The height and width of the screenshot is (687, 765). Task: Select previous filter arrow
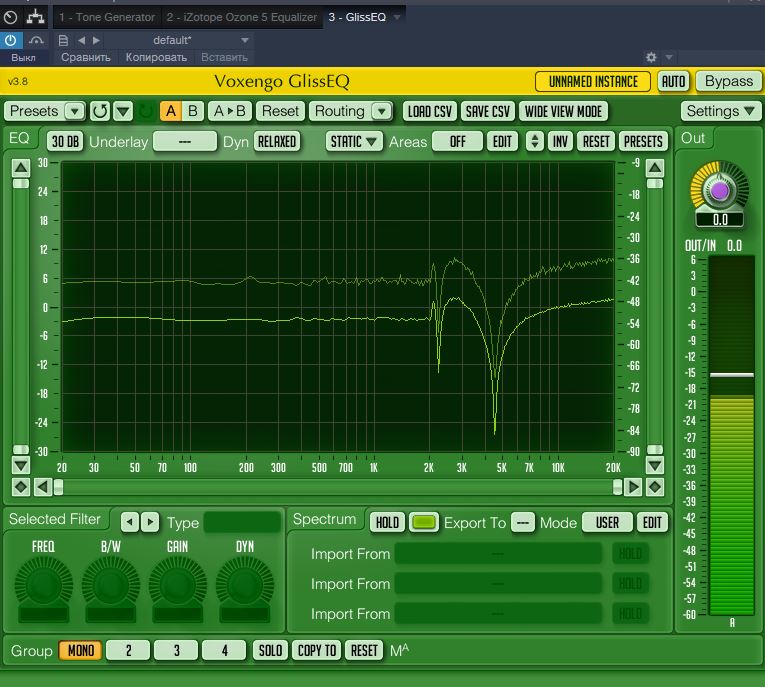pyautogui.click(x=129, y=522)
